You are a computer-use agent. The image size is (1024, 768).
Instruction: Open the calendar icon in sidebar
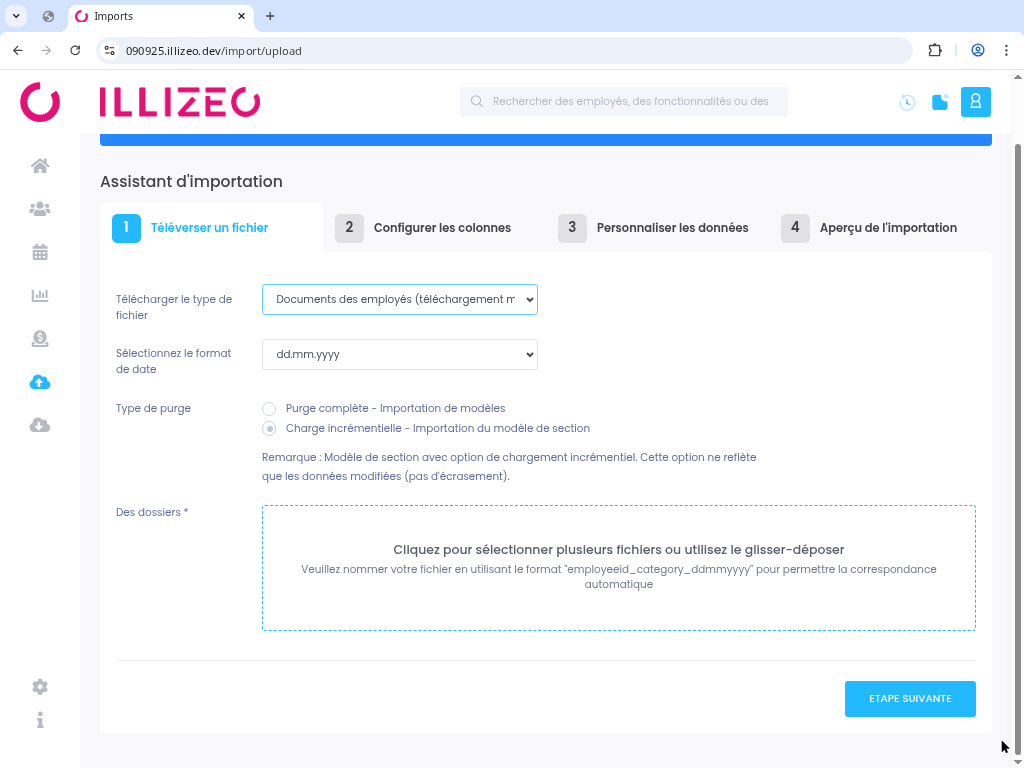40,252
